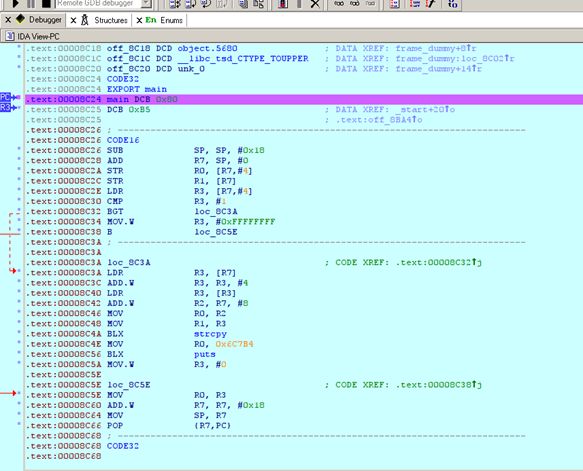Click the first glasses watch icon

pyautogui.click(x=339, y=4)
